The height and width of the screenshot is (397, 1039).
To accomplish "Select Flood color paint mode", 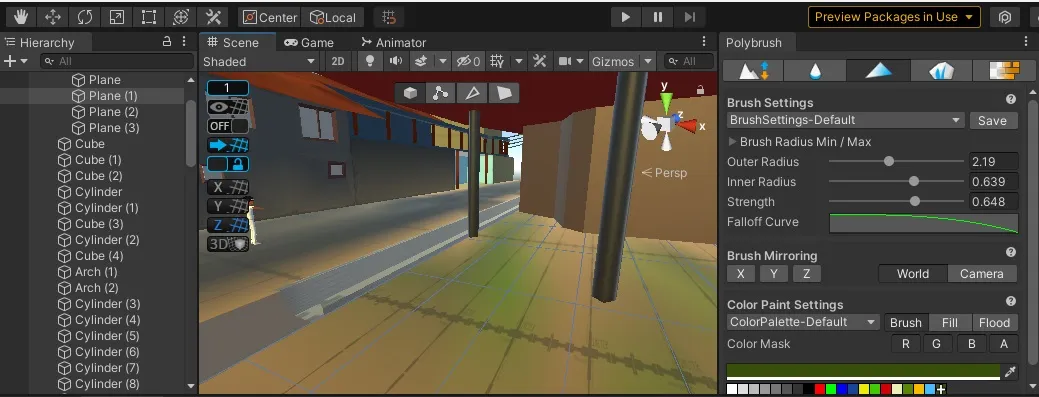I will (995, 323).
